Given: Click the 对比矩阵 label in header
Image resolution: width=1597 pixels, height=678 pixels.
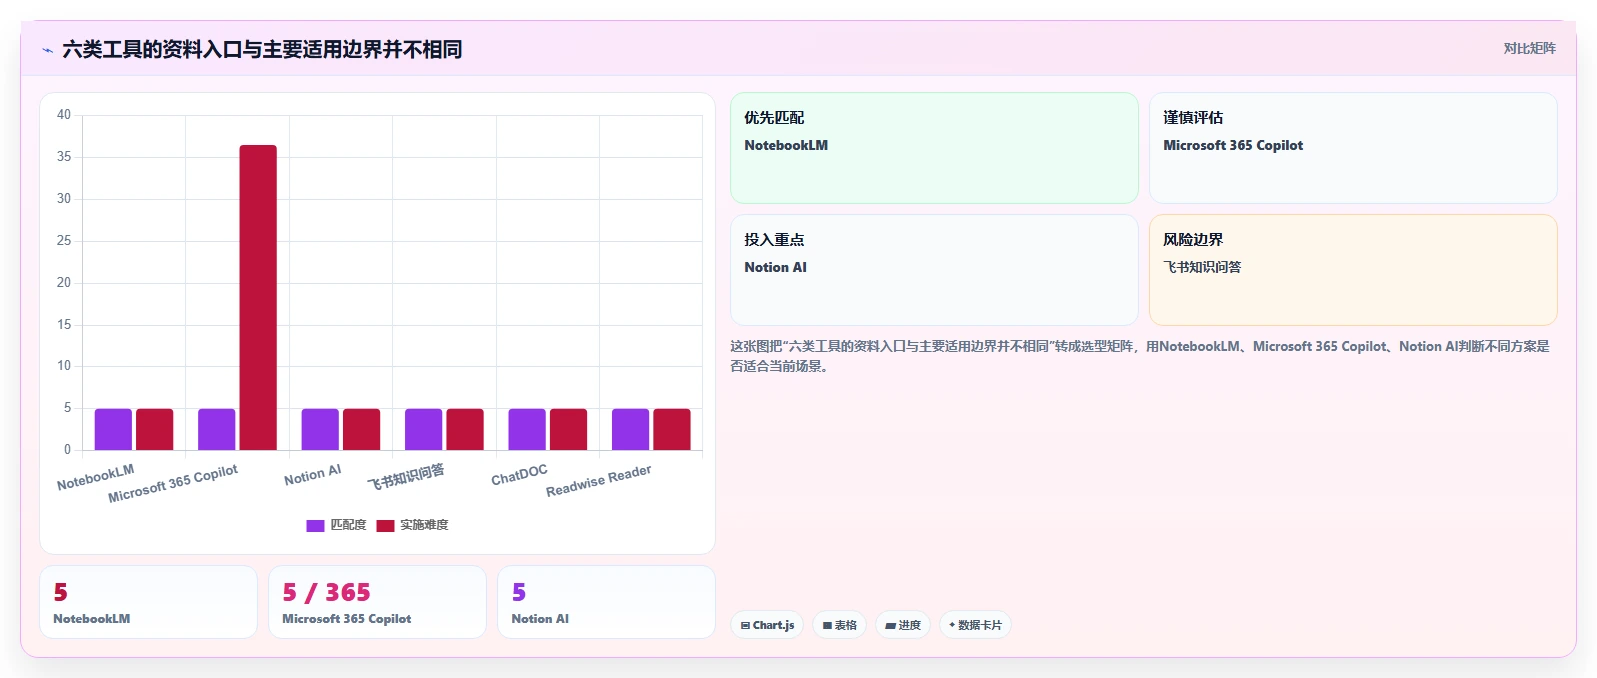Looking at the screenshot, I should pyautogui.click(x=1529, y=48).
